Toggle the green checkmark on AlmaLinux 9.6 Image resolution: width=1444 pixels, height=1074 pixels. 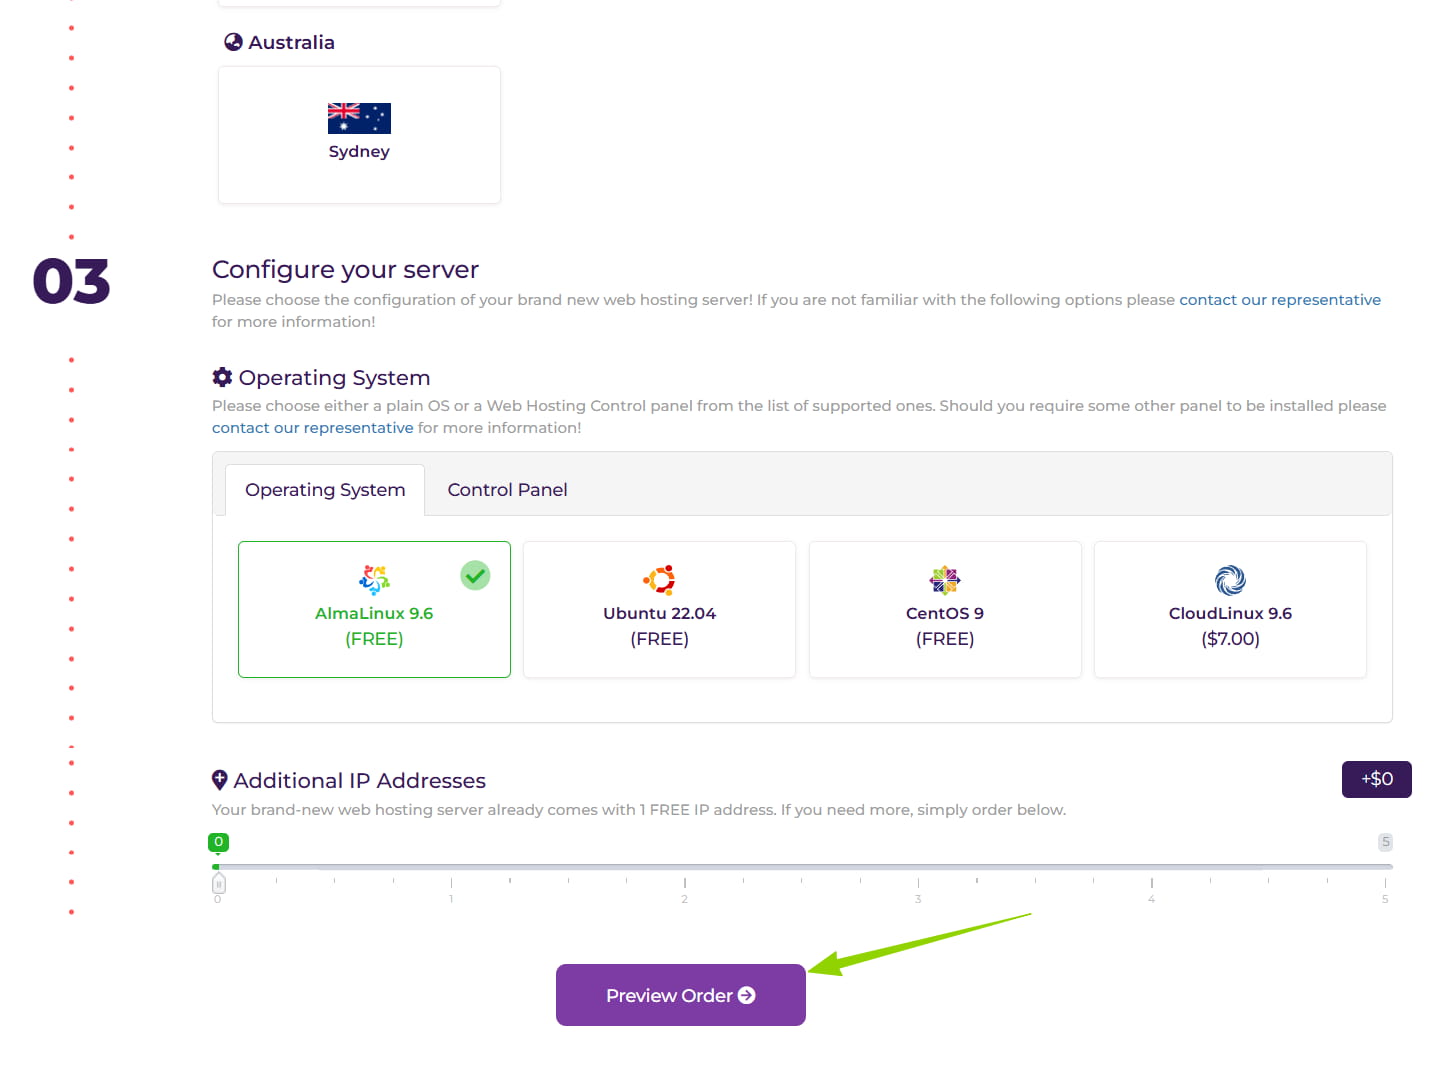click(475, 575)
